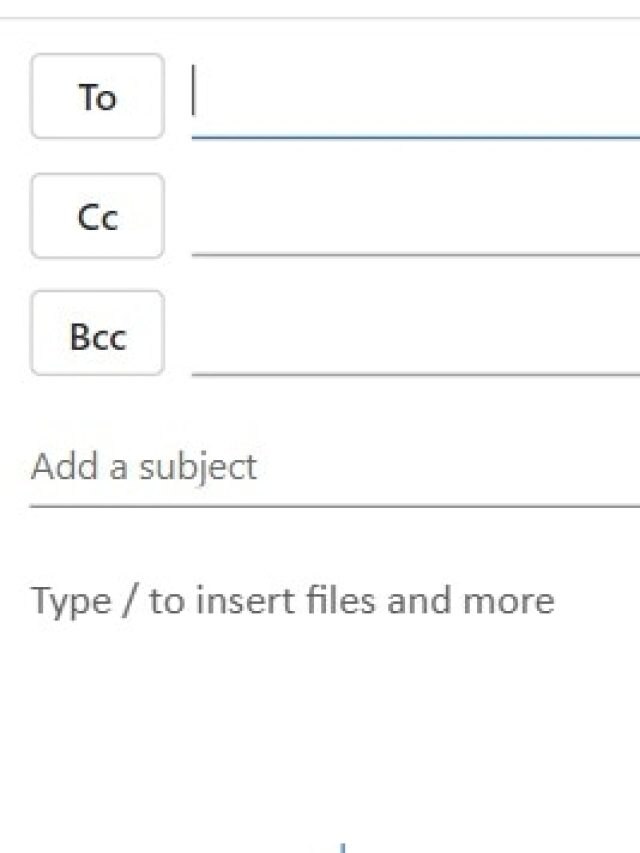Select the subject placeholder text
Viewport: 640px width, 853px height.
[143, 465]
